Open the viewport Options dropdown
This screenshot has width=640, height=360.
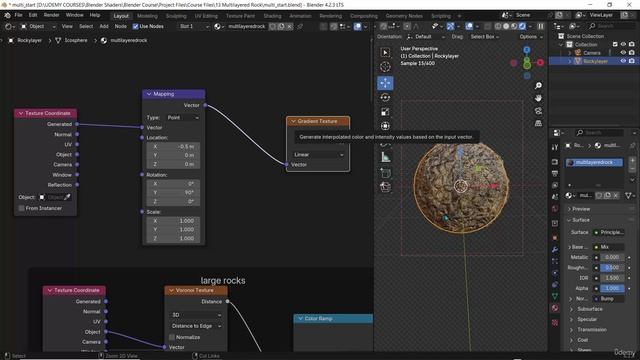[531, 37]
